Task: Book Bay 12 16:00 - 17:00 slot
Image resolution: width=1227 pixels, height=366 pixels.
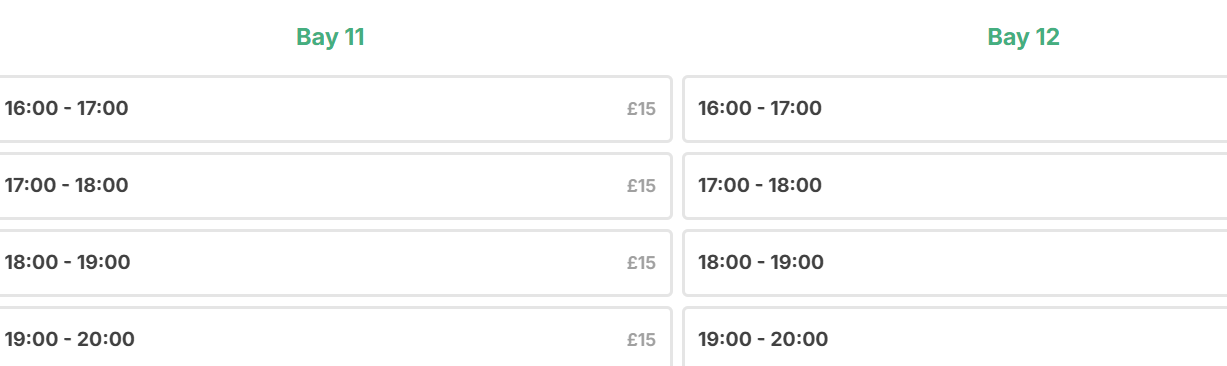Action: tap(955, 108)
